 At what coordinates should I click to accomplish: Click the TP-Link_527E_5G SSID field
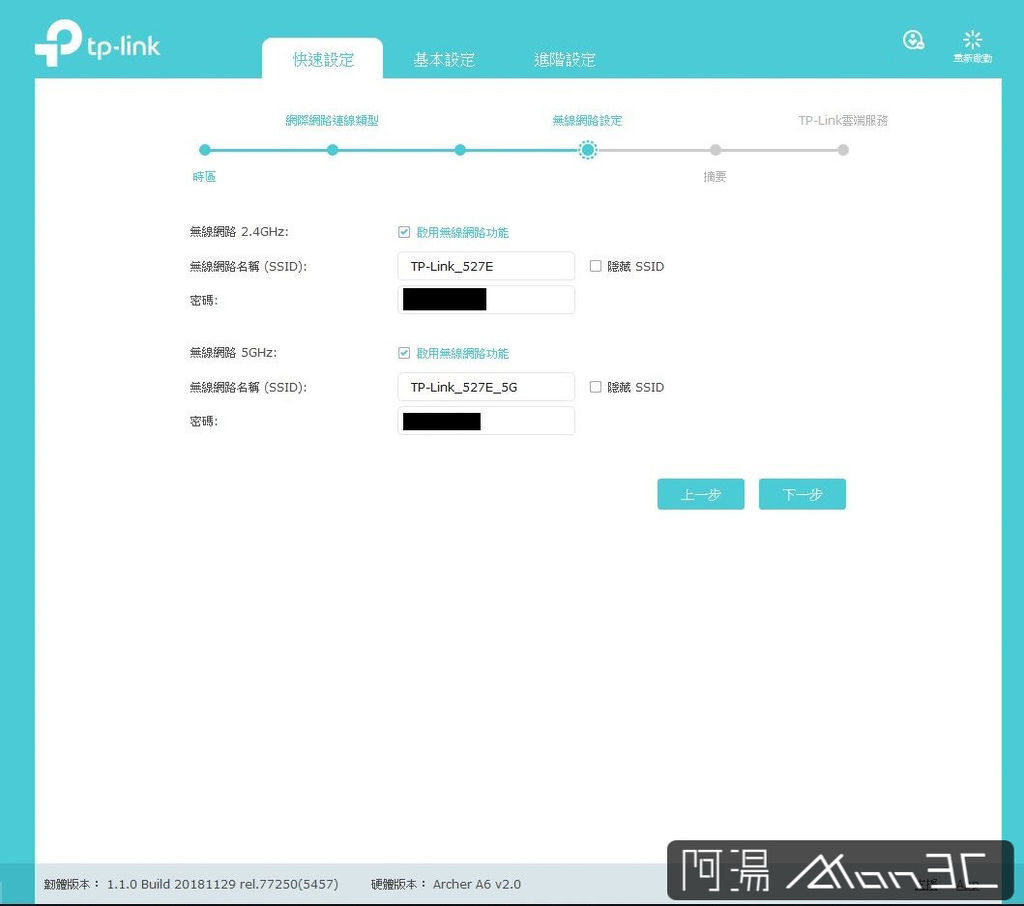(486, 387)
